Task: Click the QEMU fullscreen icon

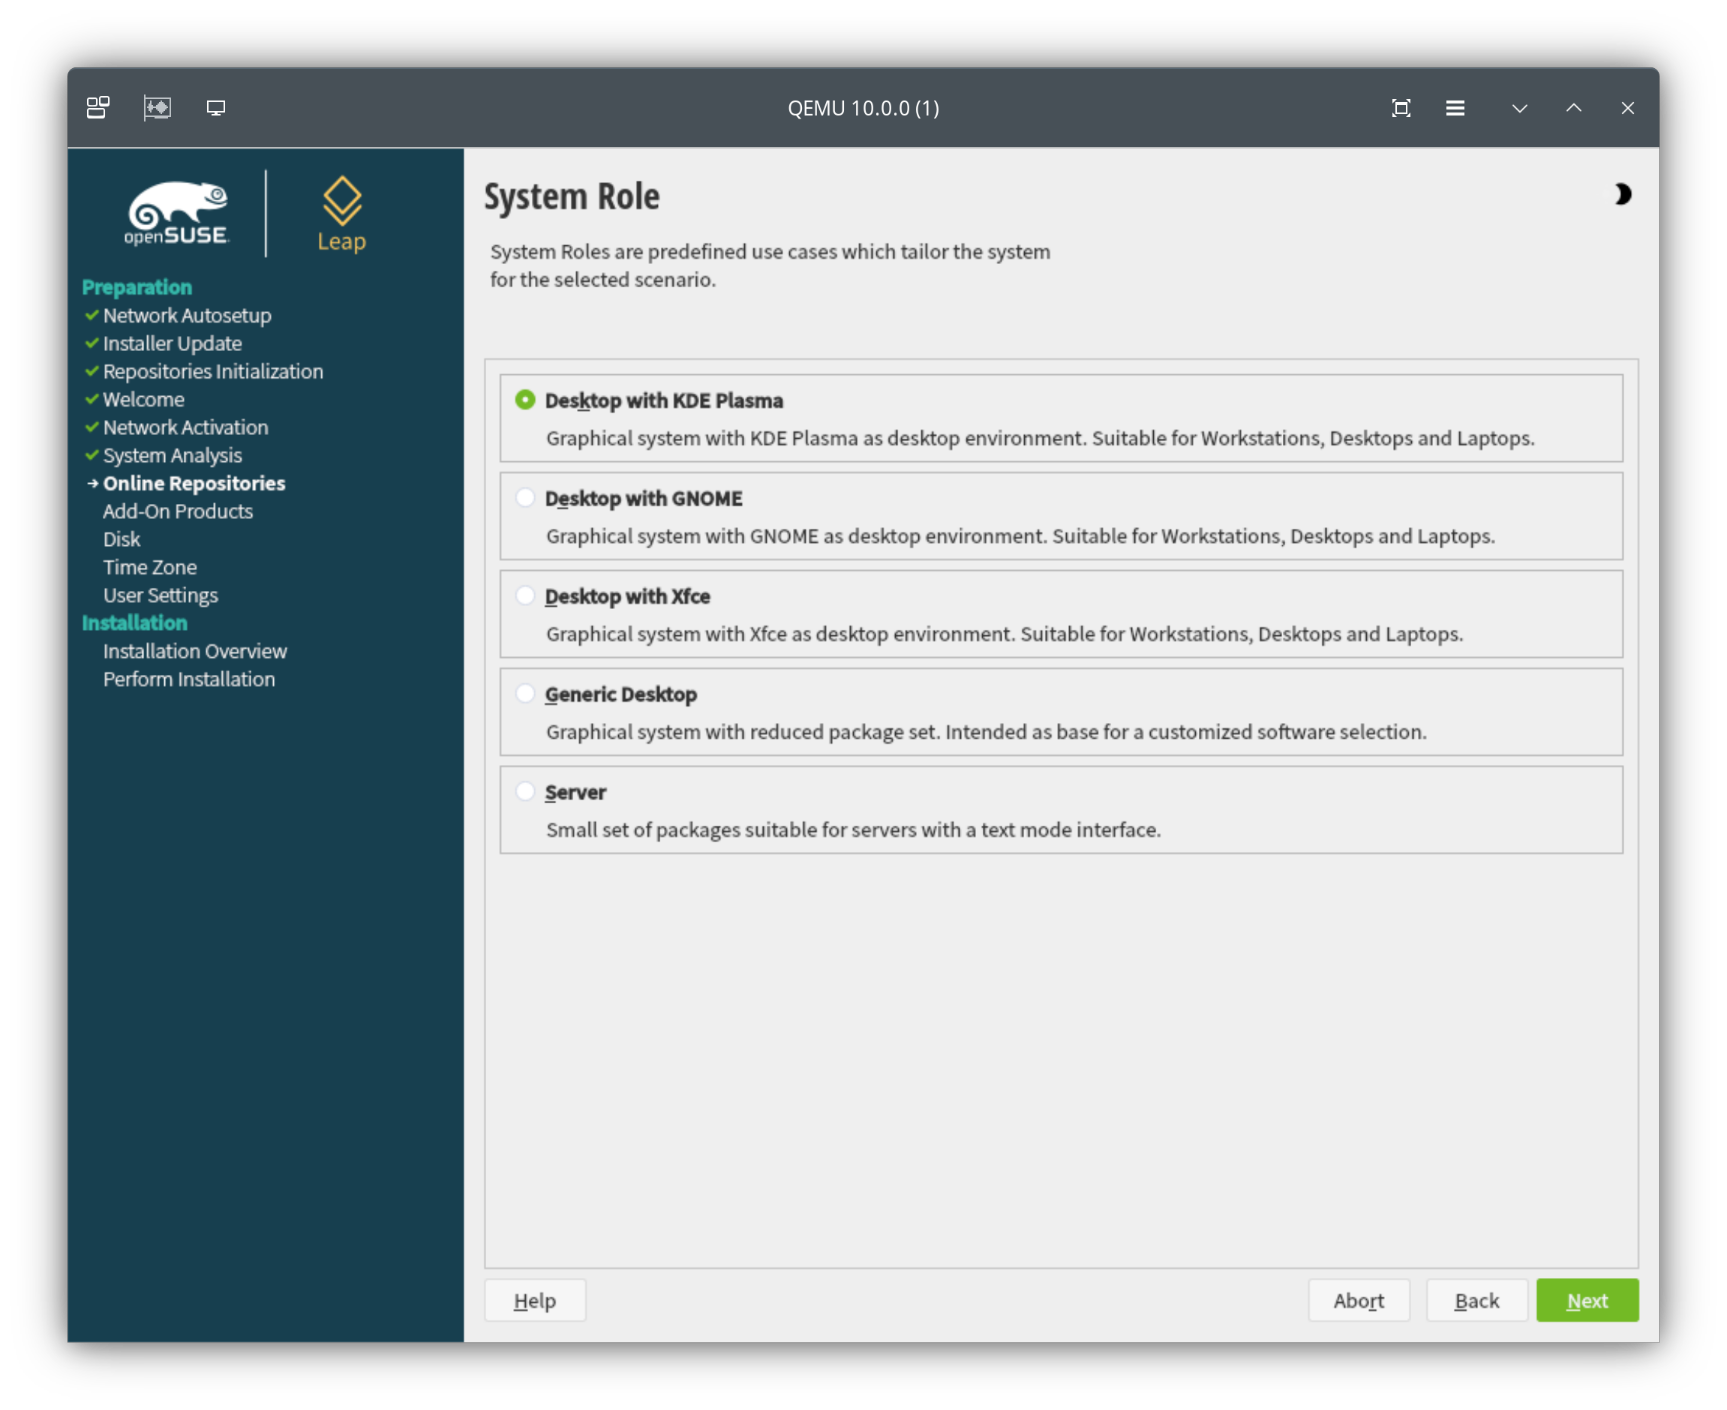Action: coord(1400,107)
